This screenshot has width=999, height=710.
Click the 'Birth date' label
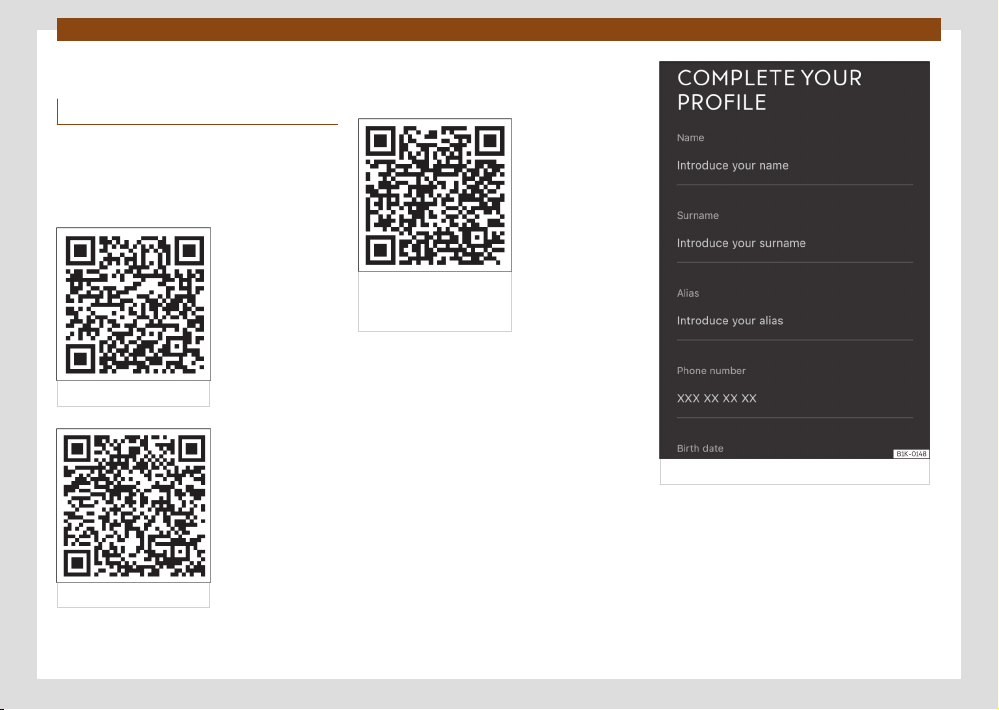[x=700, y=449]
